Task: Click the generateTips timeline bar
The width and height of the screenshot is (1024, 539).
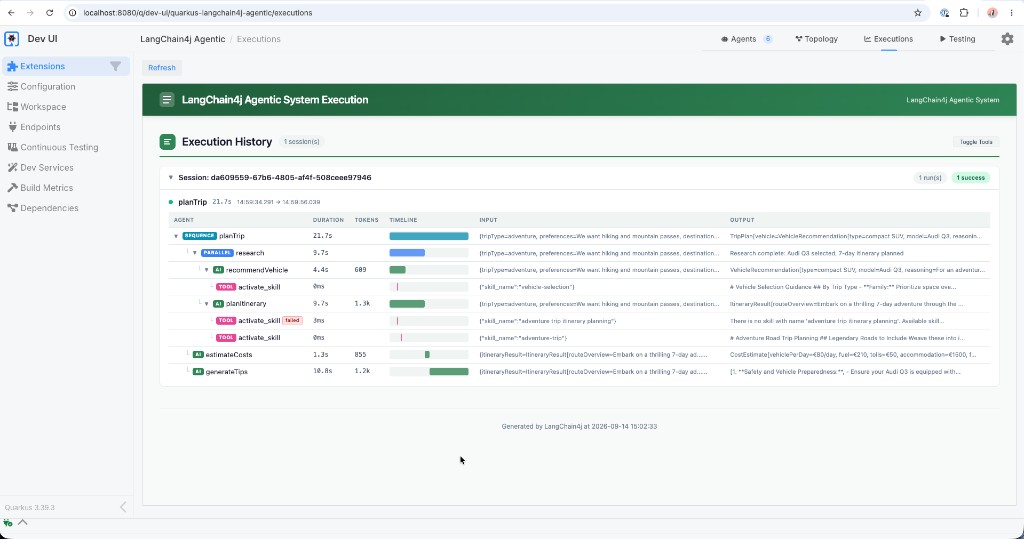Action: [449, 372]
